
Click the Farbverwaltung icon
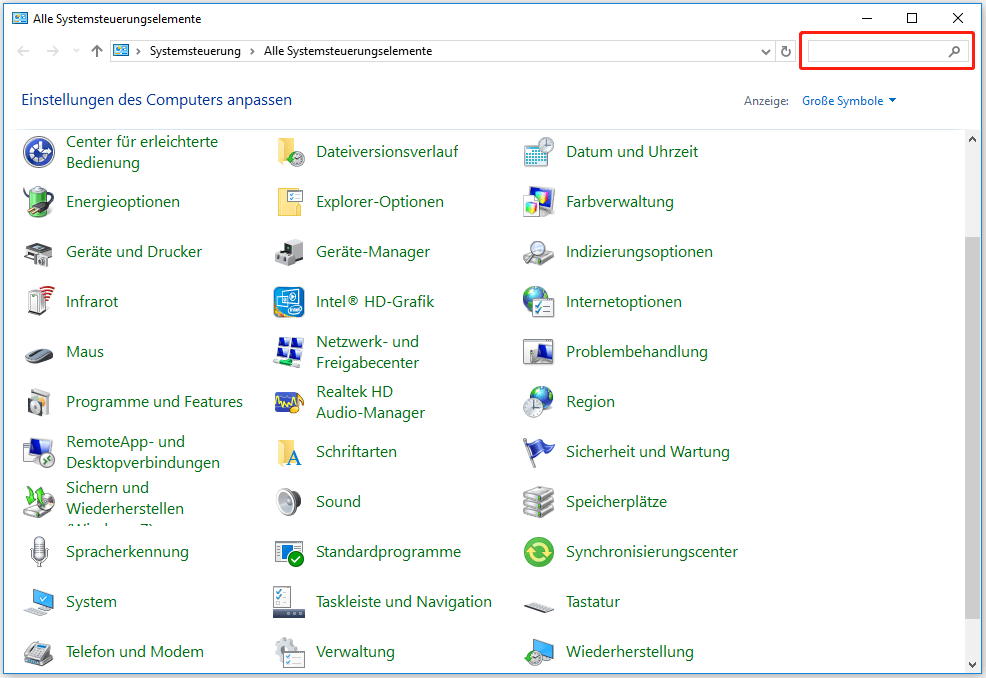point(539,202)
